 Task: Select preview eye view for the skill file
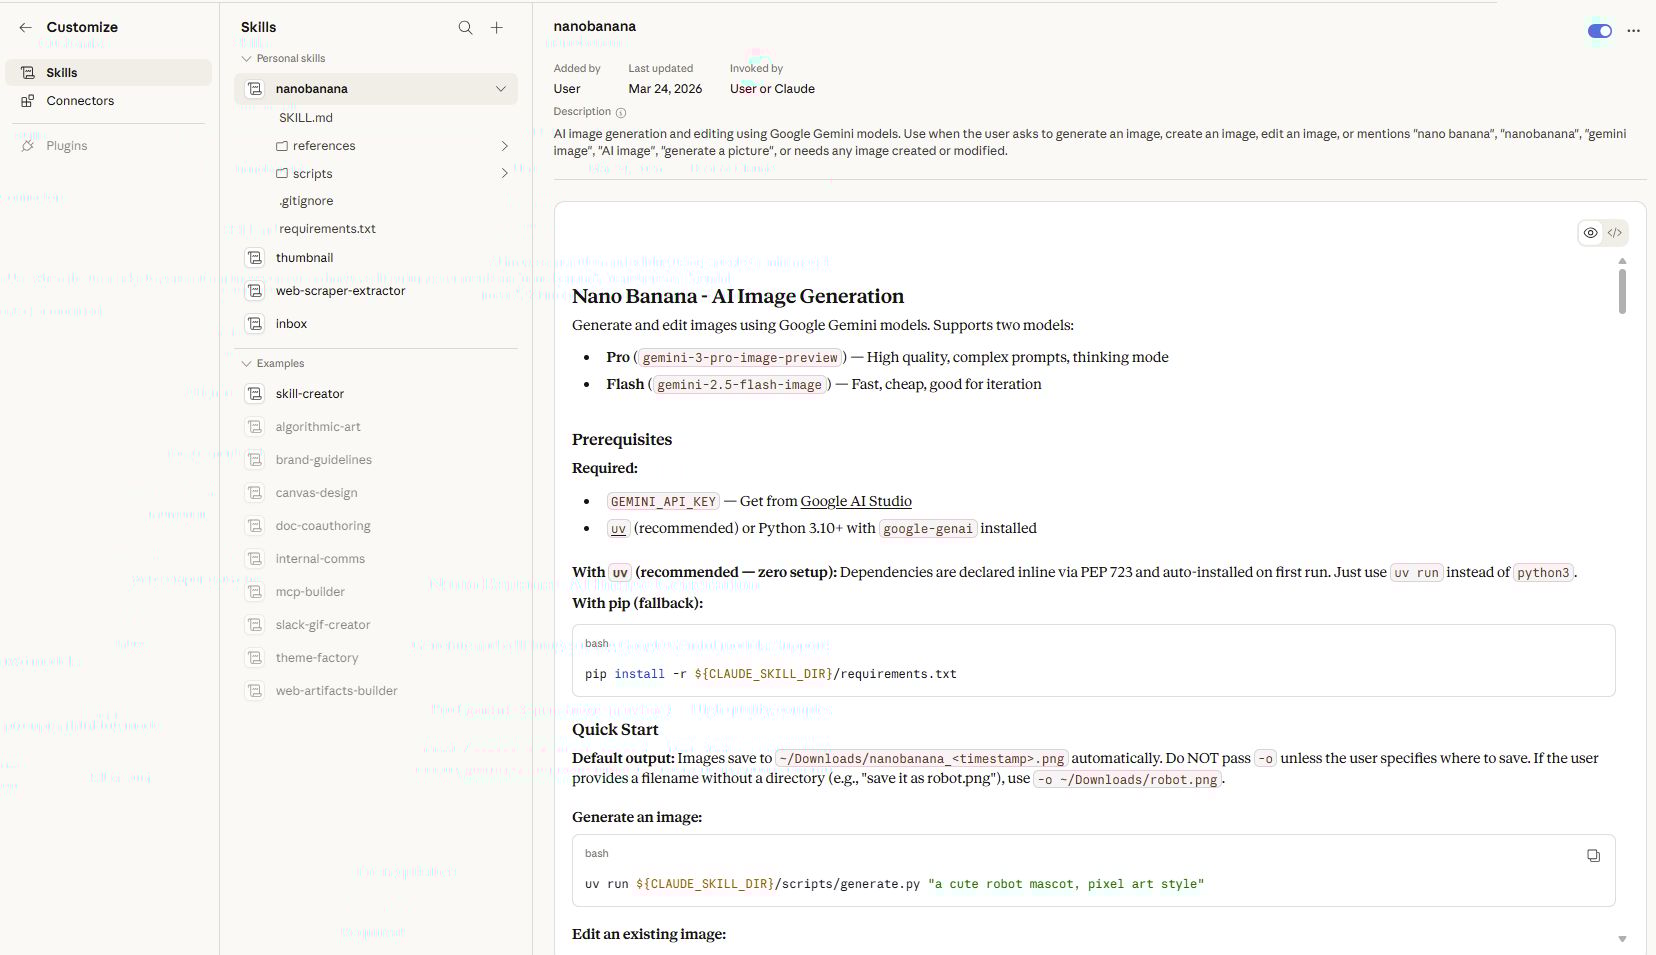coord(1590,232)
